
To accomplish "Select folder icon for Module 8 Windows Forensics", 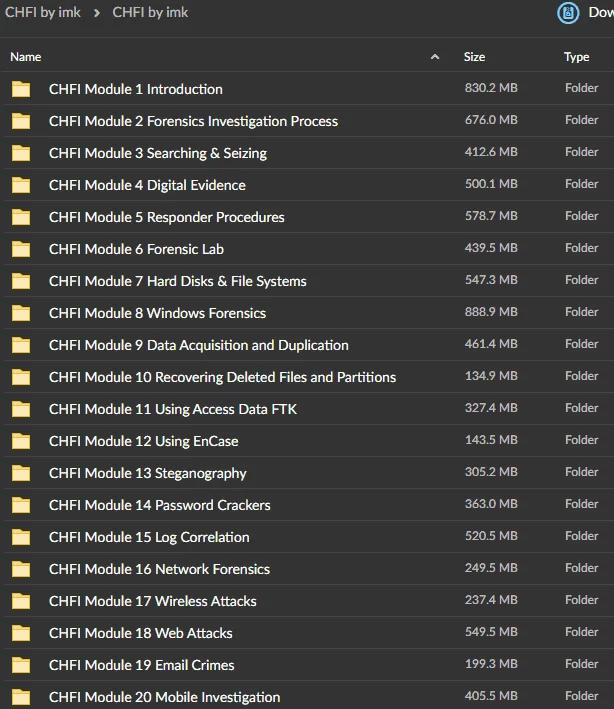I will (21, 313).
